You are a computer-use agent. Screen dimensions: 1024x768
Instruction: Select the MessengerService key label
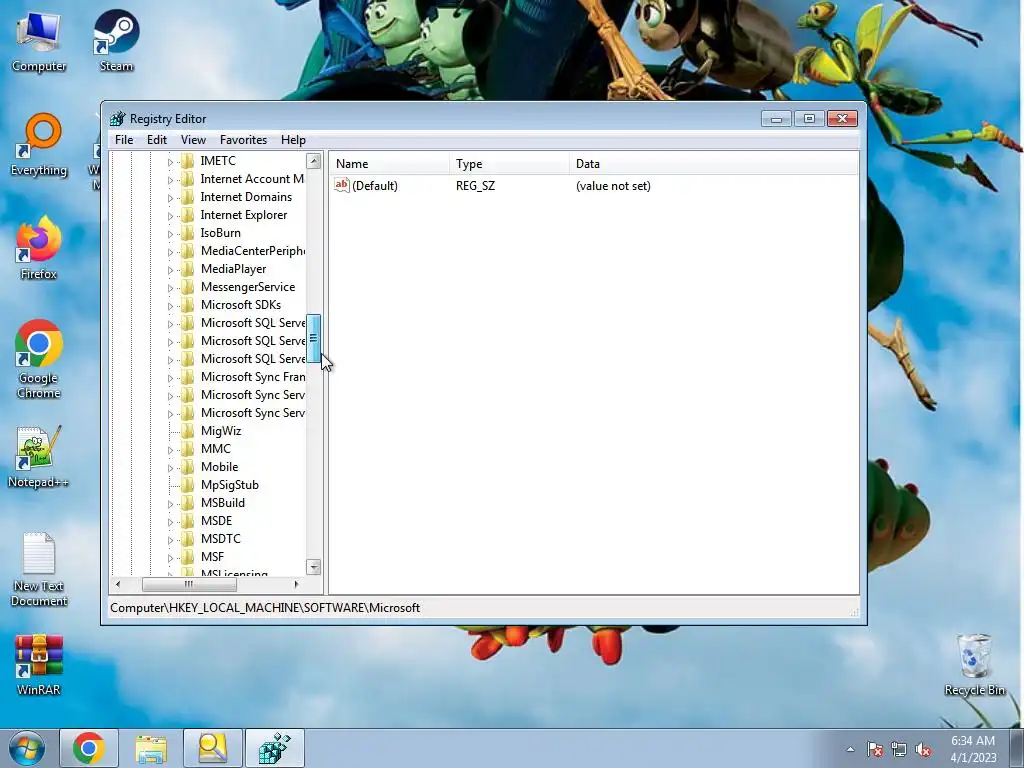point(248,287)
